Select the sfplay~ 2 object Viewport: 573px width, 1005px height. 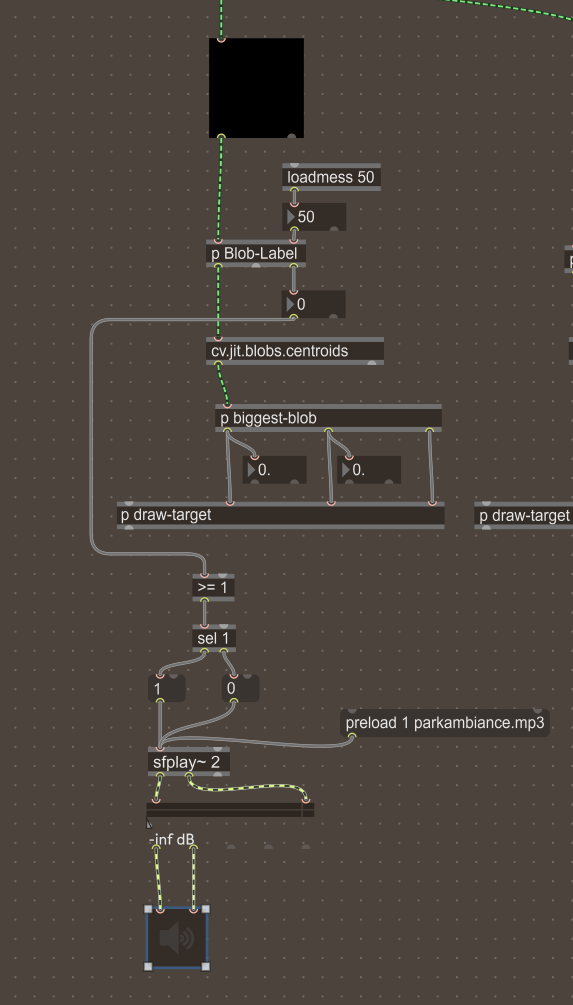point(188,763)
